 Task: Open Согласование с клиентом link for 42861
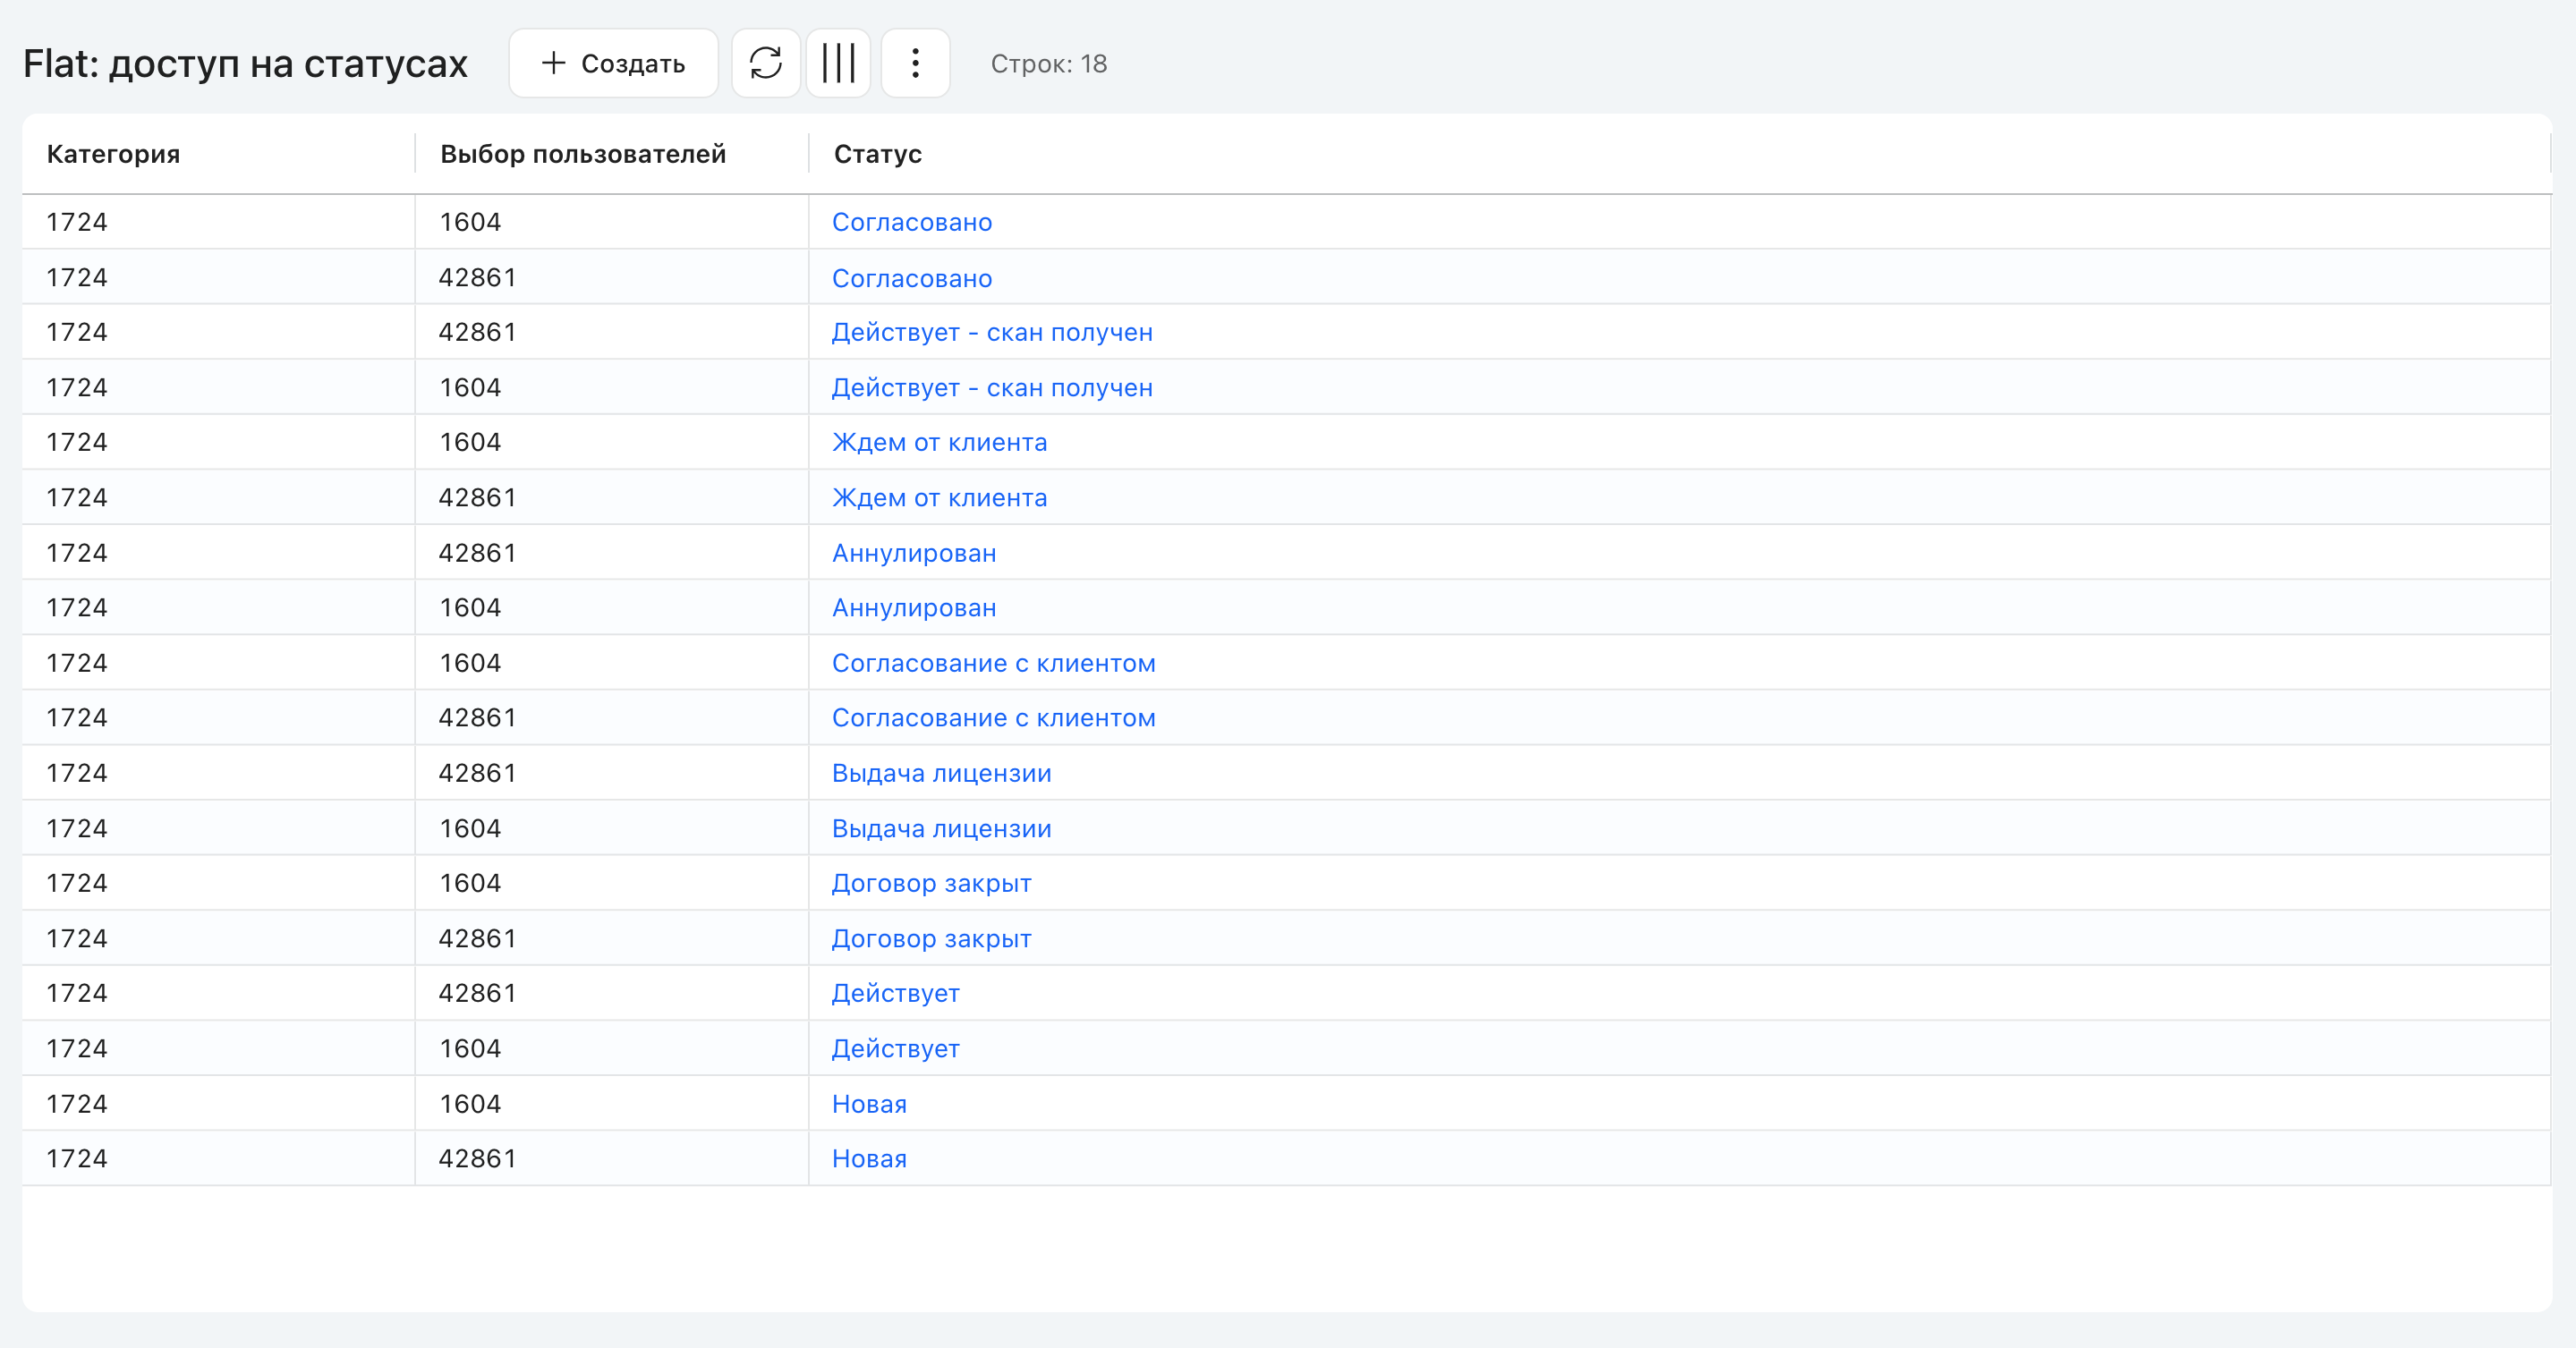(x=994, y=718)
